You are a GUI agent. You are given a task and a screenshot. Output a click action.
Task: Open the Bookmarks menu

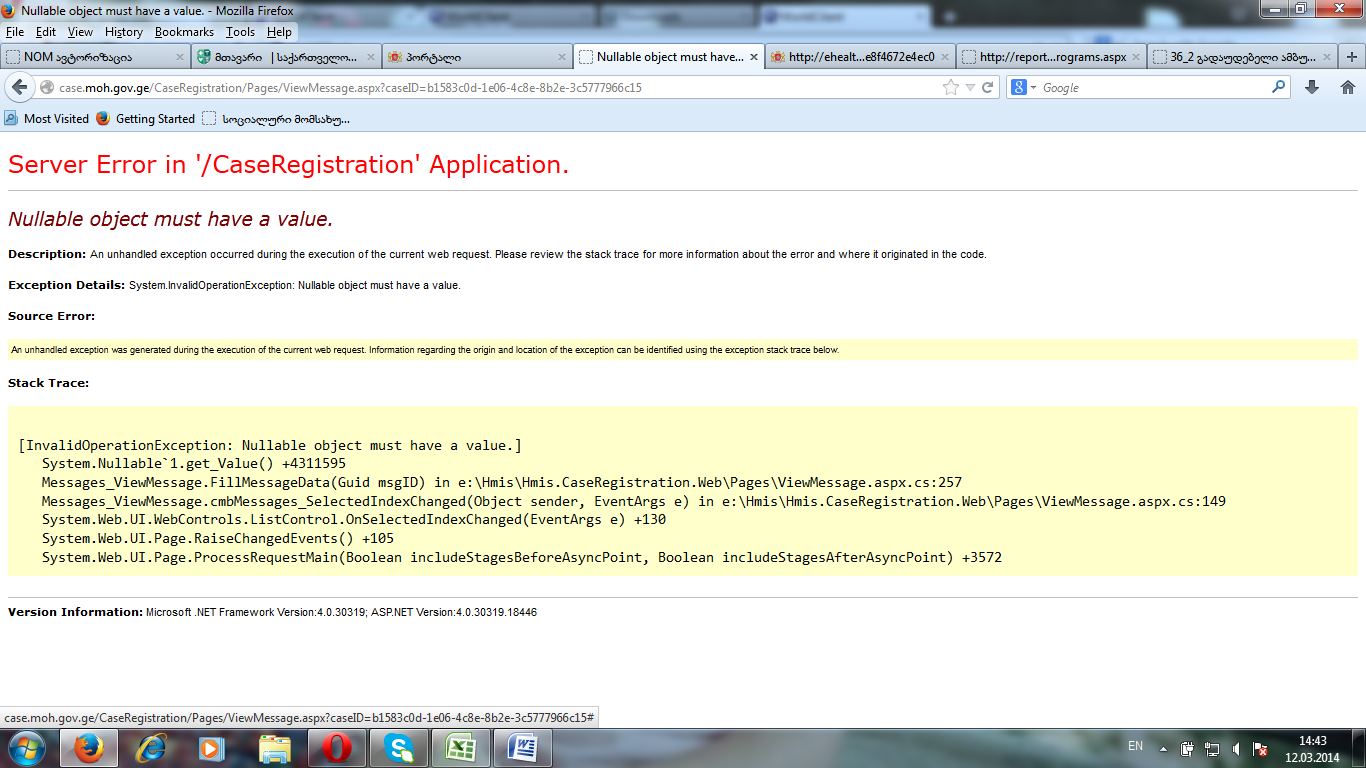click(184, 32)
